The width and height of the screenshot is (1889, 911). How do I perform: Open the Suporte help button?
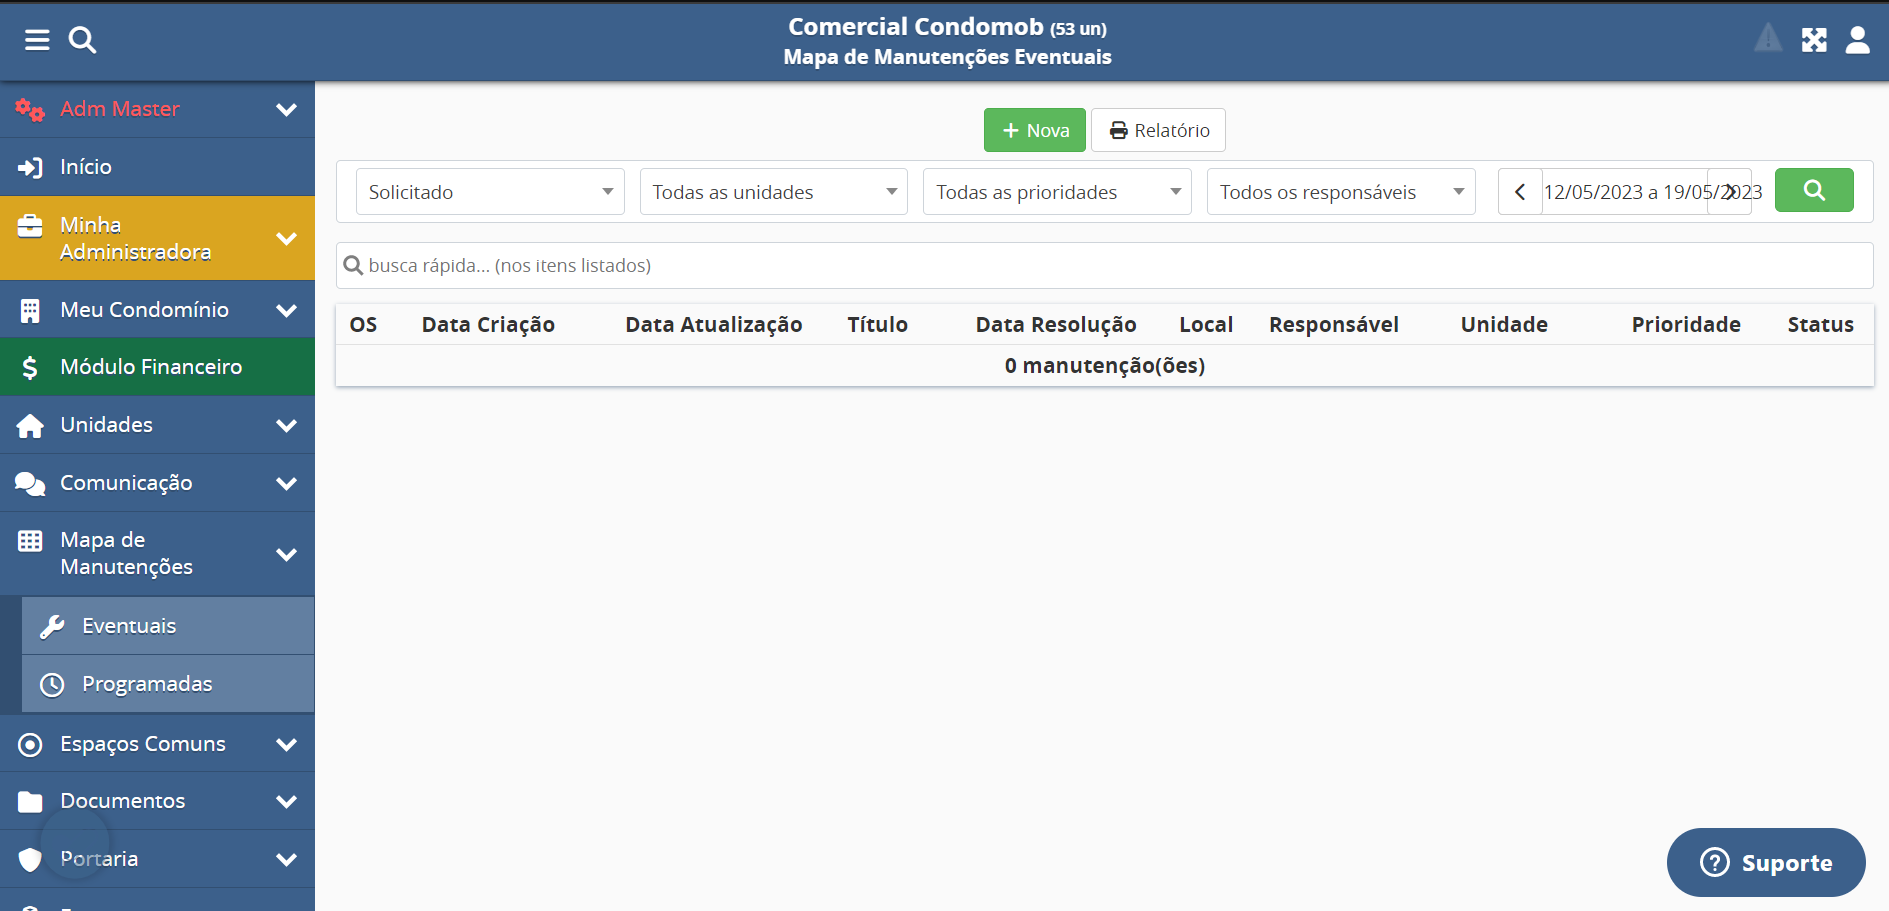click(x=1765, y=862)
